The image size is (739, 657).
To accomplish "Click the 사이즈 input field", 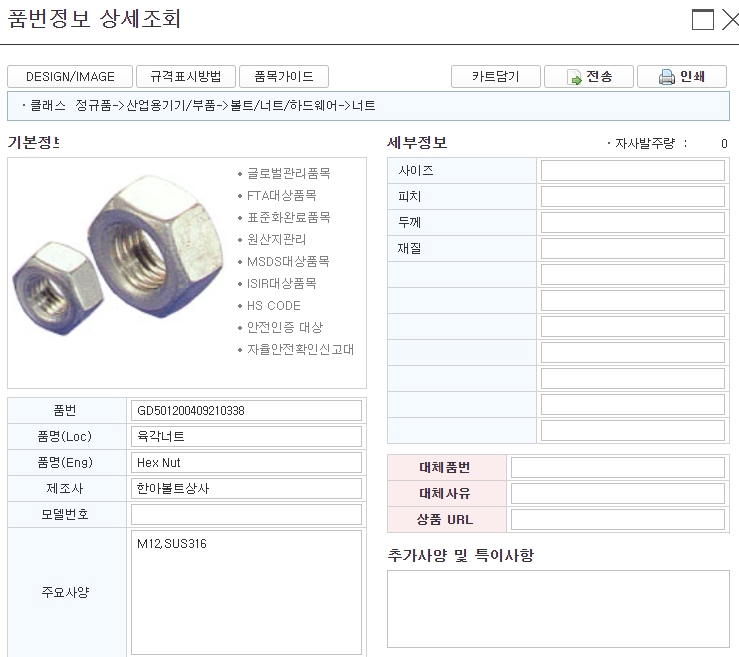I will (632, 171).
